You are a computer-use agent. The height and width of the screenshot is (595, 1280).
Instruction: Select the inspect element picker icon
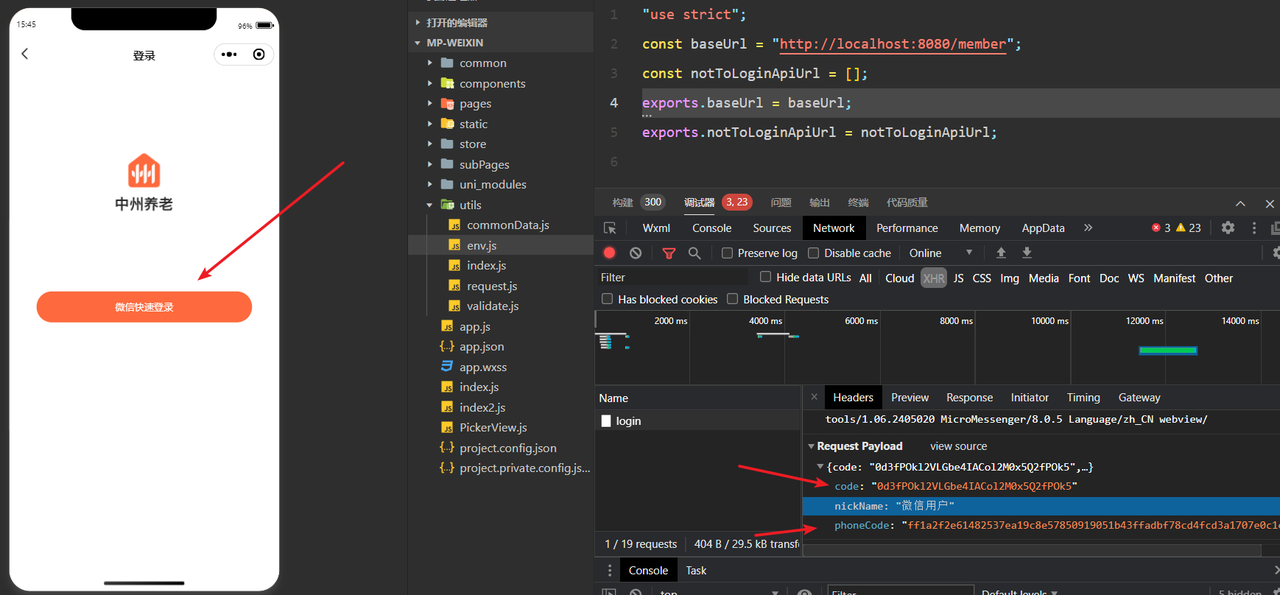pyautogui.click(x=610, y=228)
